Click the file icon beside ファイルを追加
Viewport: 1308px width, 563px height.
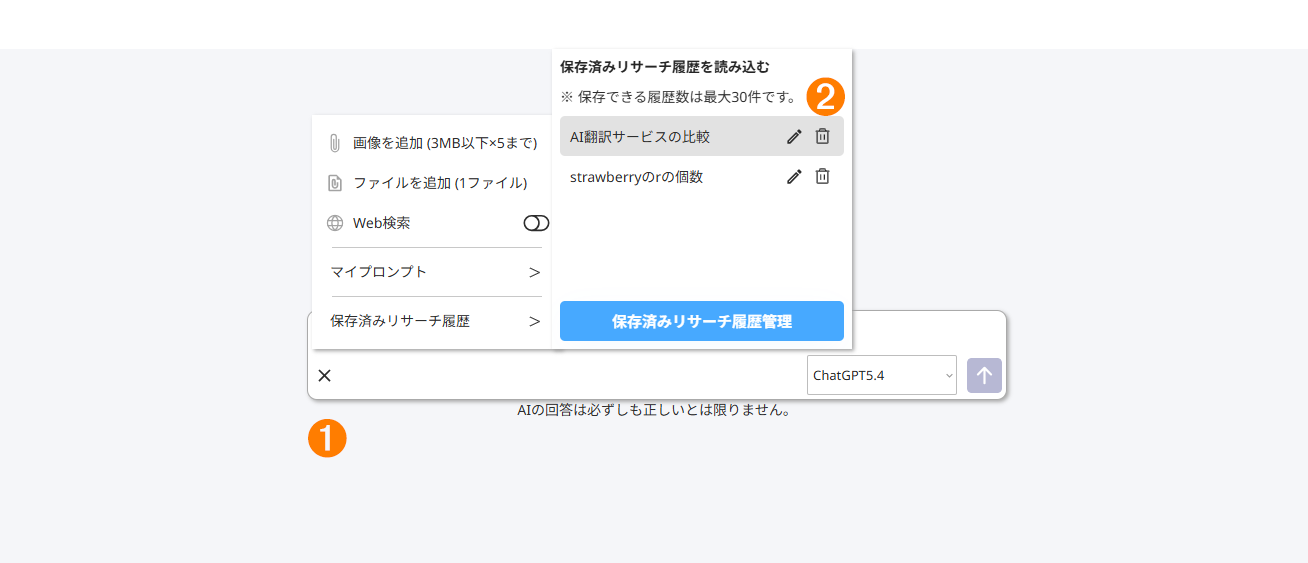coord(335,183)
